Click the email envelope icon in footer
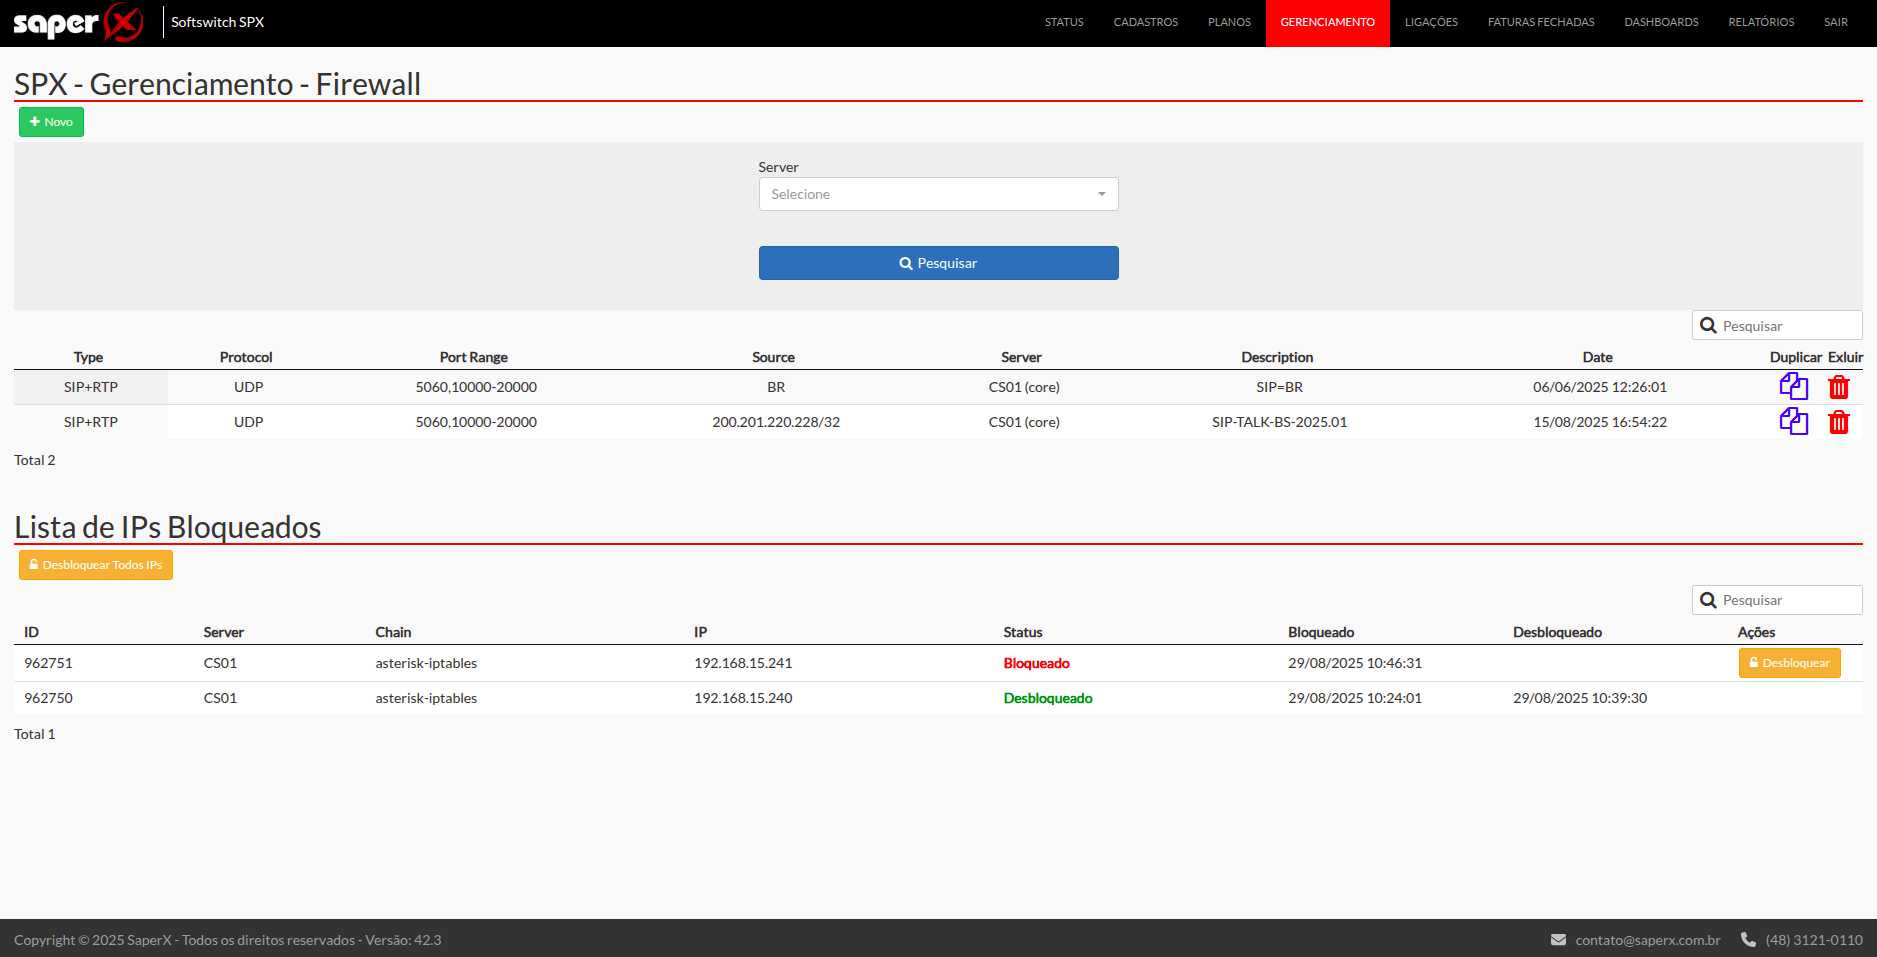The width and height of the screenshot is (1877, 957). [1558, 940]
